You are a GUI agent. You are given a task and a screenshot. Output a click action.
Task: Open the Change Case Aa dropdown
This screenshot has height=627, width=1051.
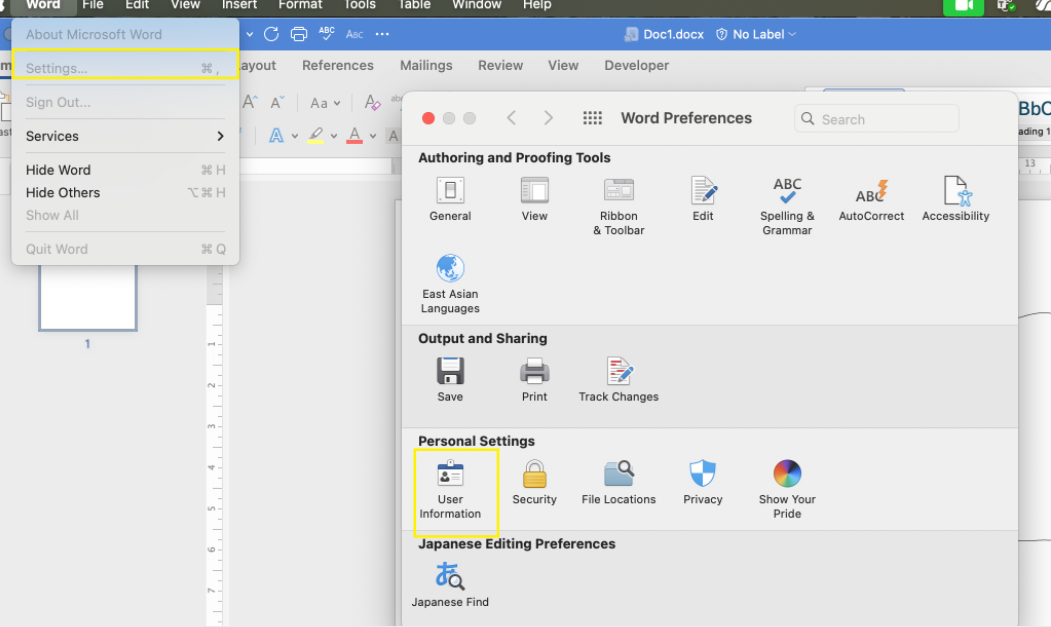325,103
